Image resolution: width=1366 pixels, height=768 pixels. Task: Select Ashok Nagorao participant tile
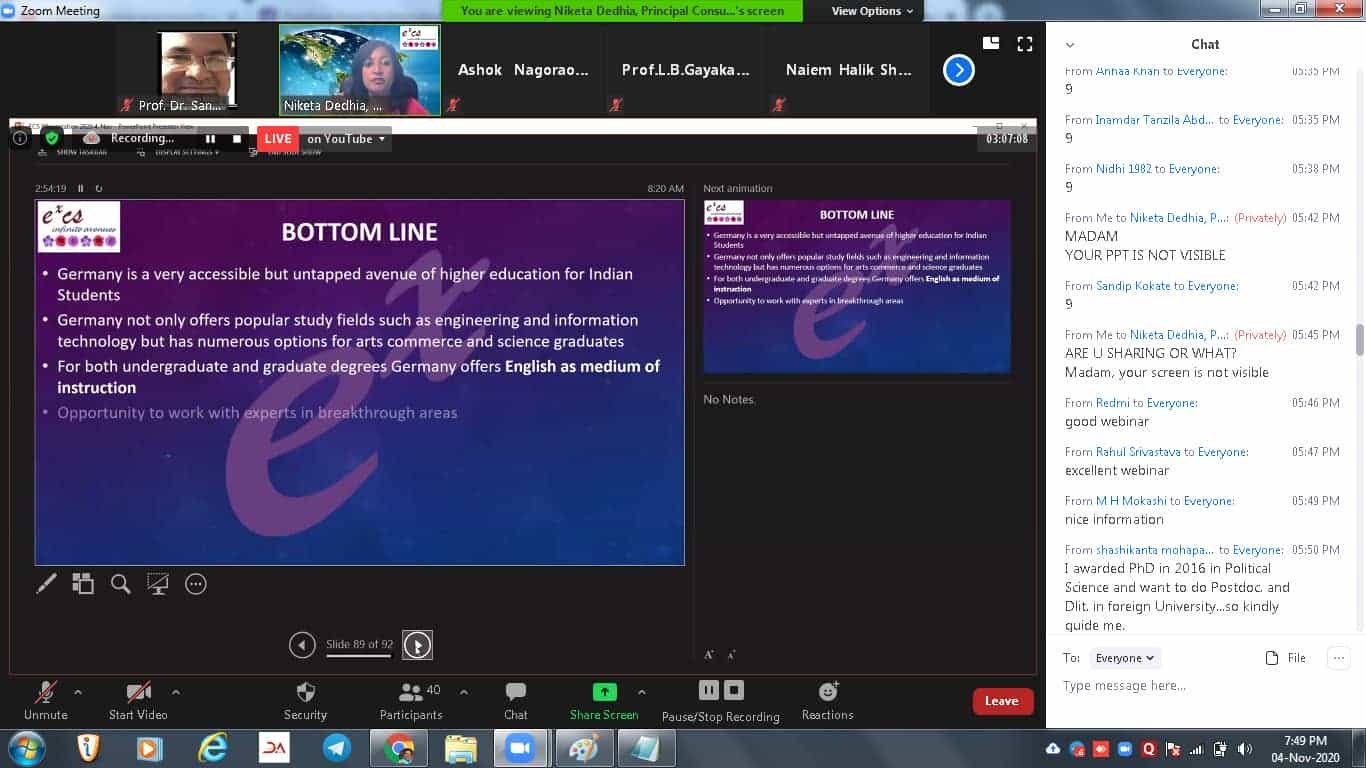tap(523, 69)
